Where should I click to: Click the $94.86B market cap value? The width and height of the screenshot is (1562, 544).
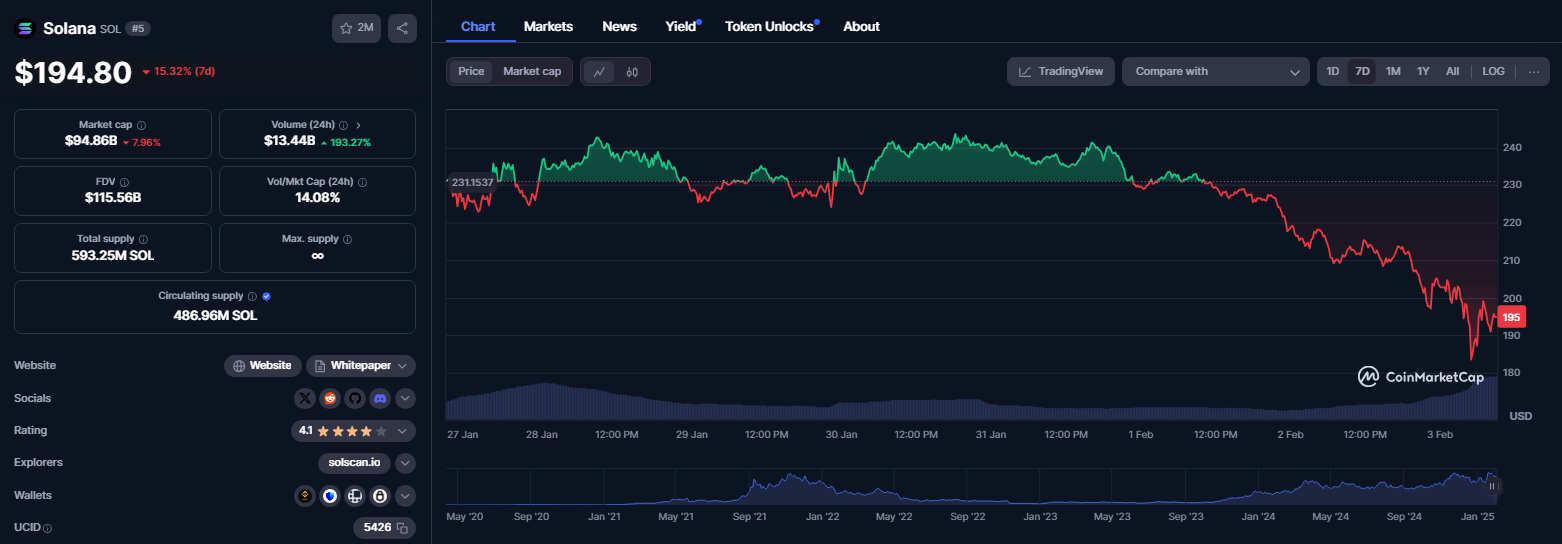point(91,141)
